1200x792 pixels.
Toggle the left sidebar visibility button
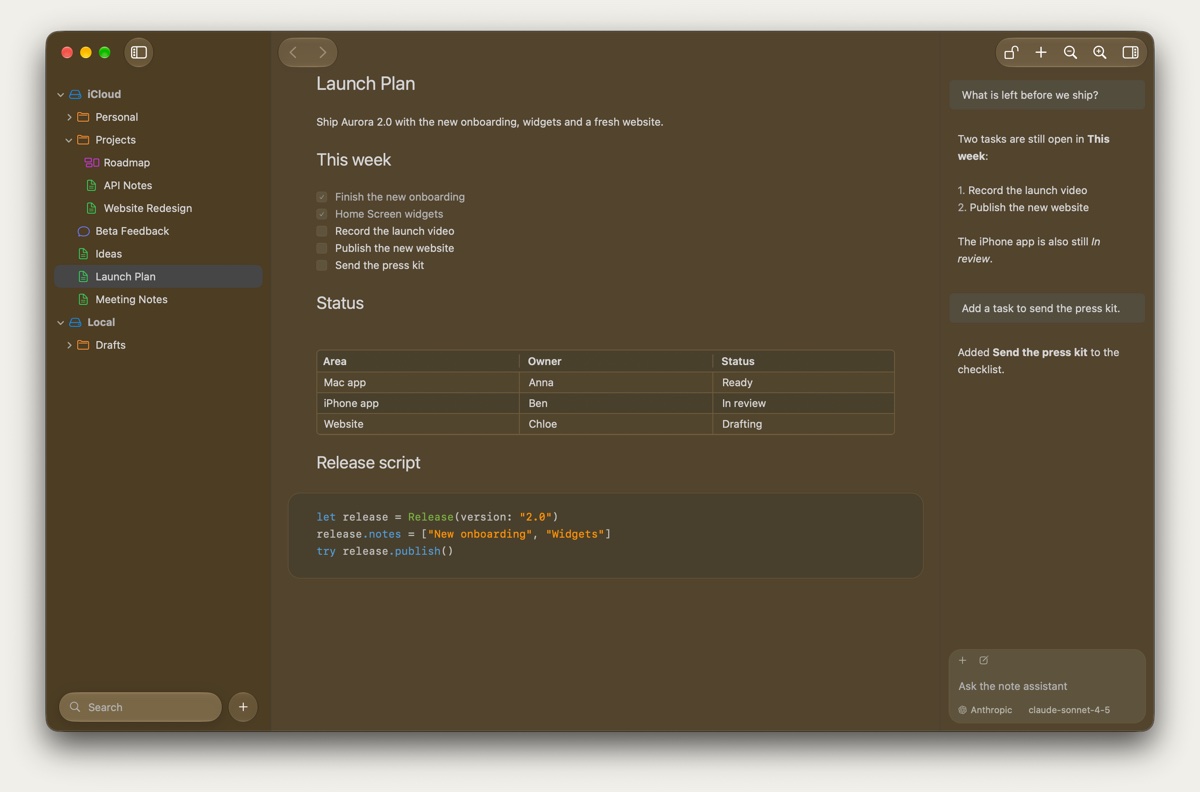[x=139, y=52]
